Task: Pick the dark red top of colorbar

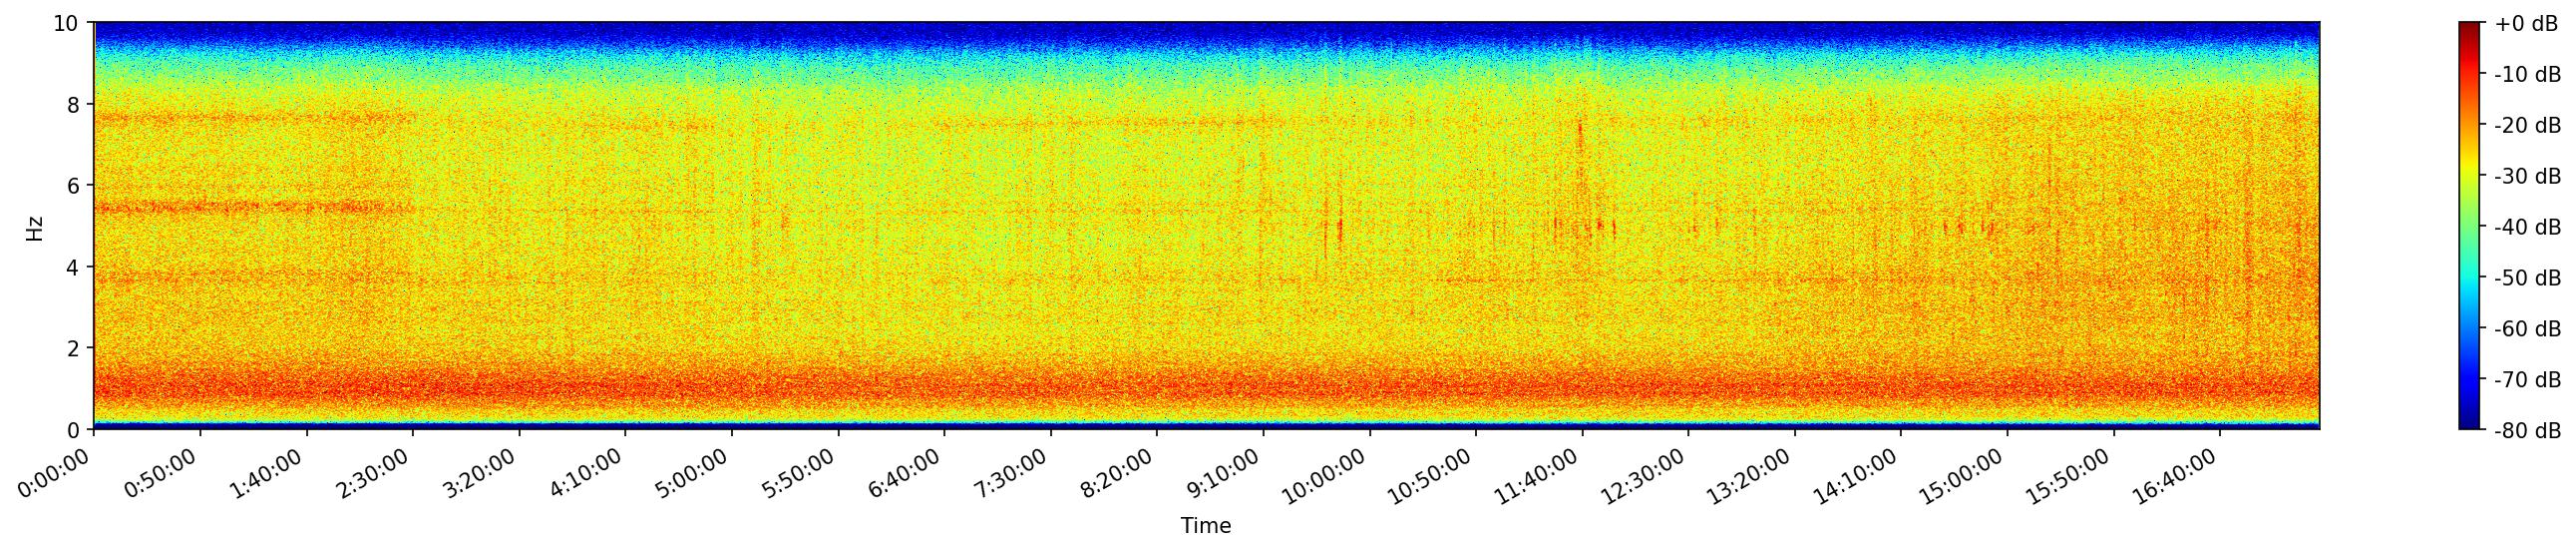Action: [2470, 27]
